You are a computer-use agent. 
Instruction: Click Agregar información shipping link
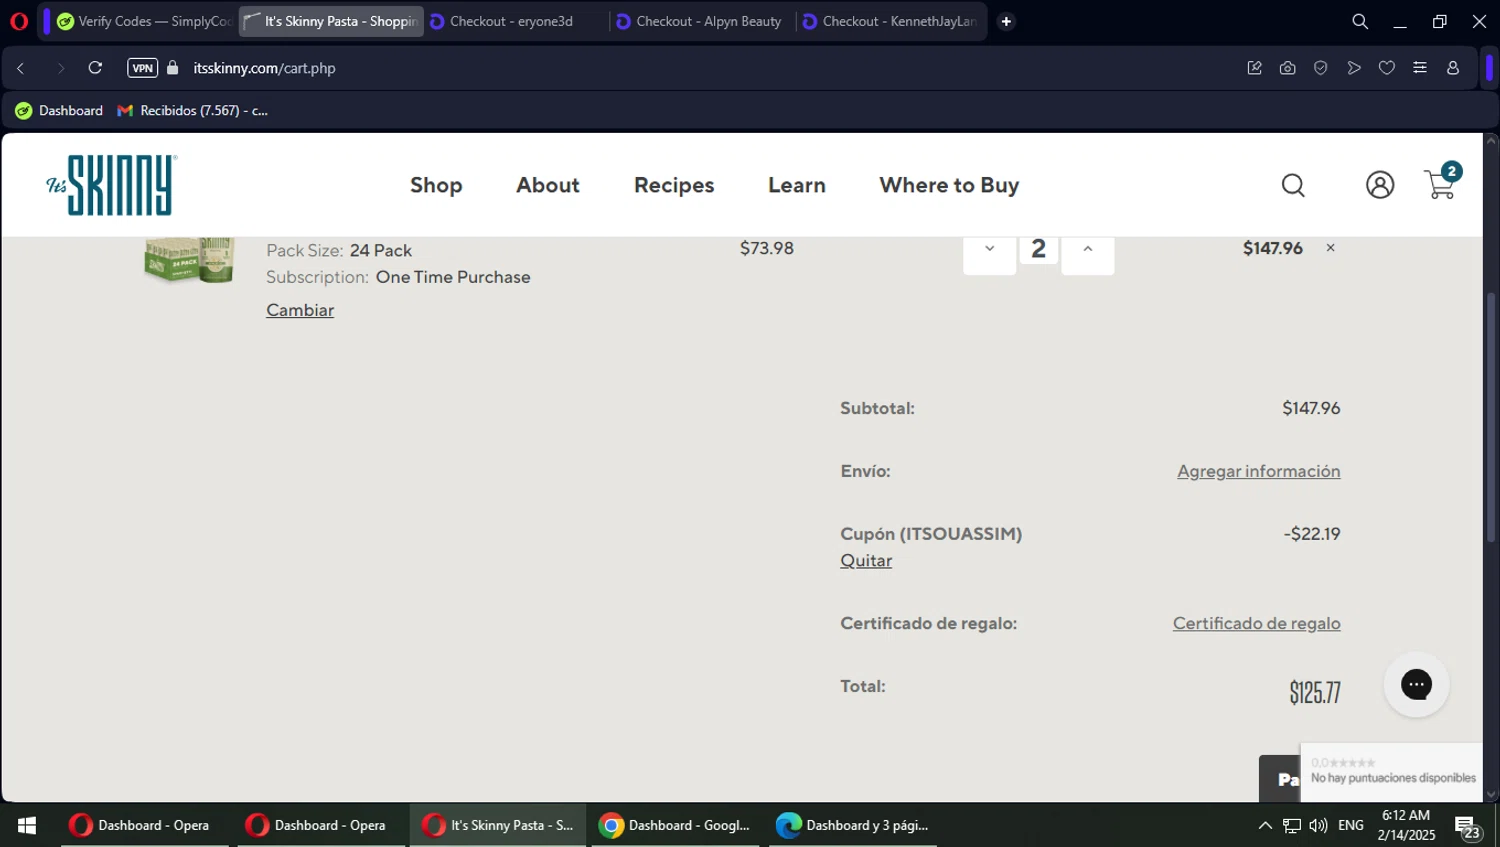click(1258, 471)
